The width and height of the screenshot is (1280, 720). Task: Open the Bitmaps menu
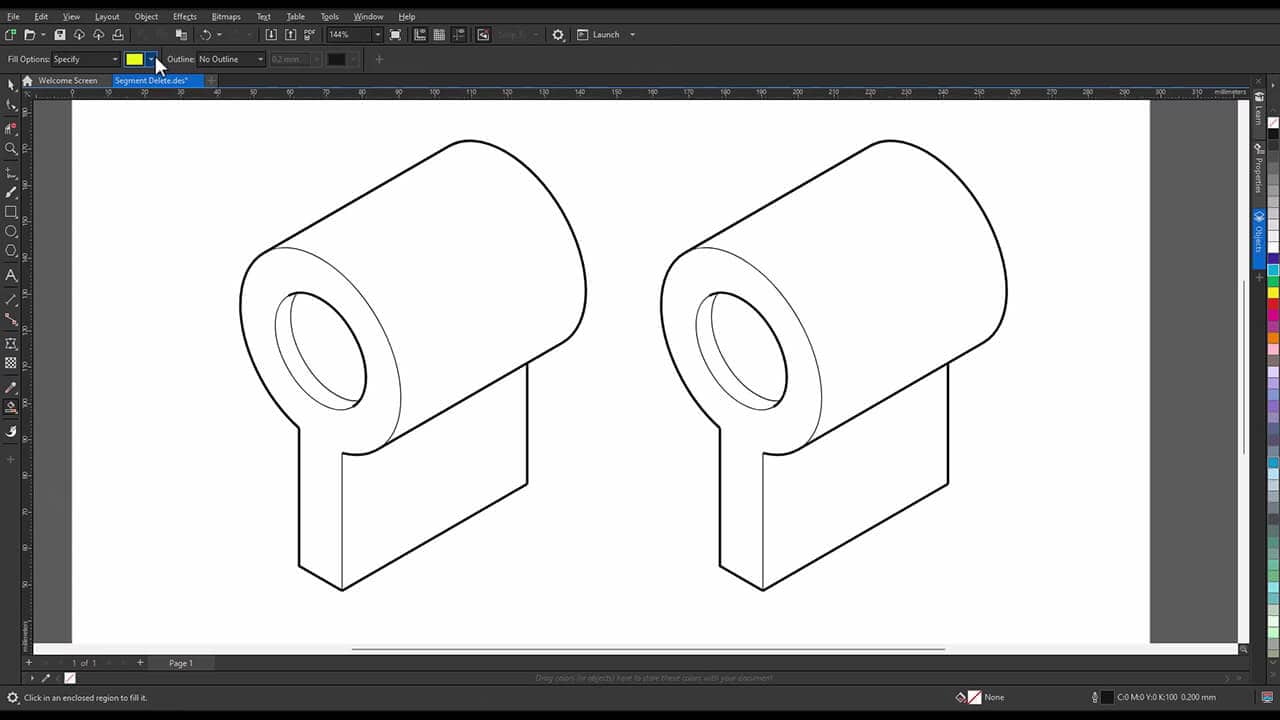point(226,17)
